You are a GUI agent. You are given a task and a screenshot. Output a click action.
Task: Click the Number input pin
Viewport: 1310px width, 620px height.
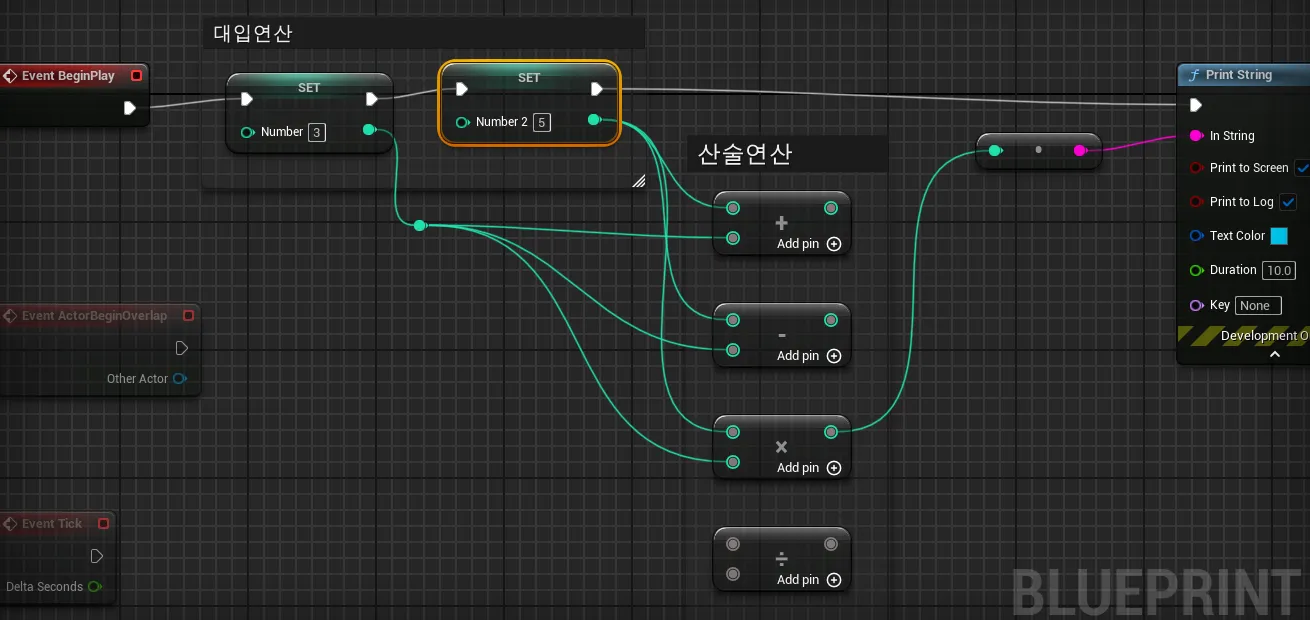(x=248, y=132)
